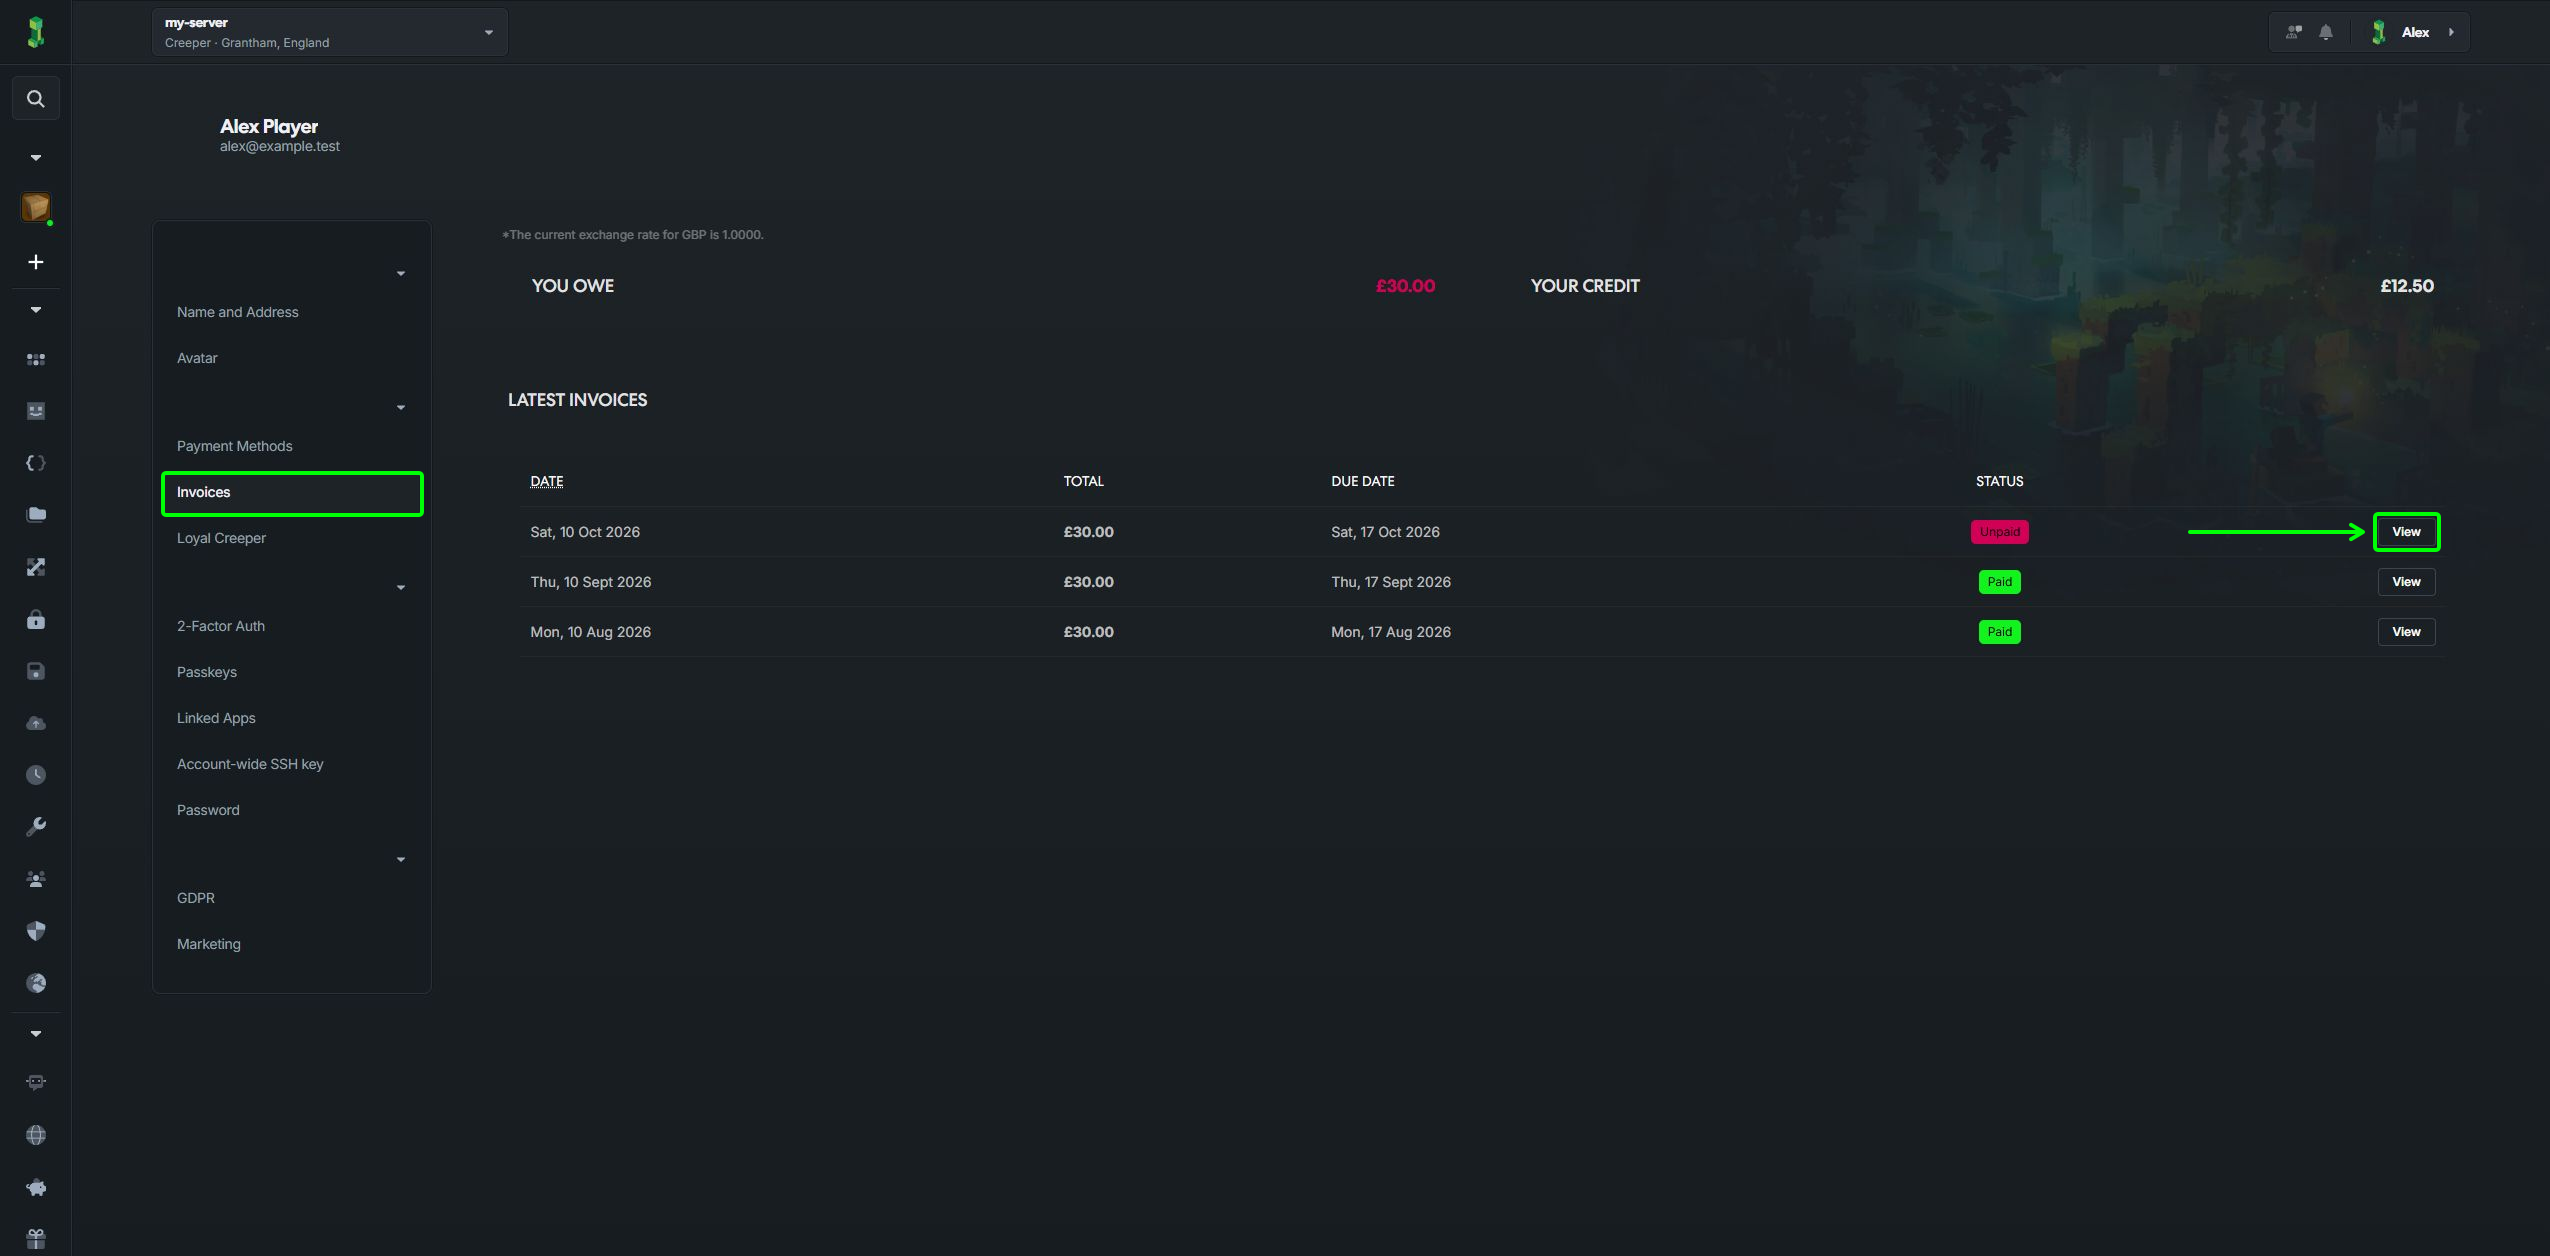The height and width of the screenshot is (1256, 2550).
Task: Open the GDPR settings page
Action: pyautogui.click(x=196, y=898)
